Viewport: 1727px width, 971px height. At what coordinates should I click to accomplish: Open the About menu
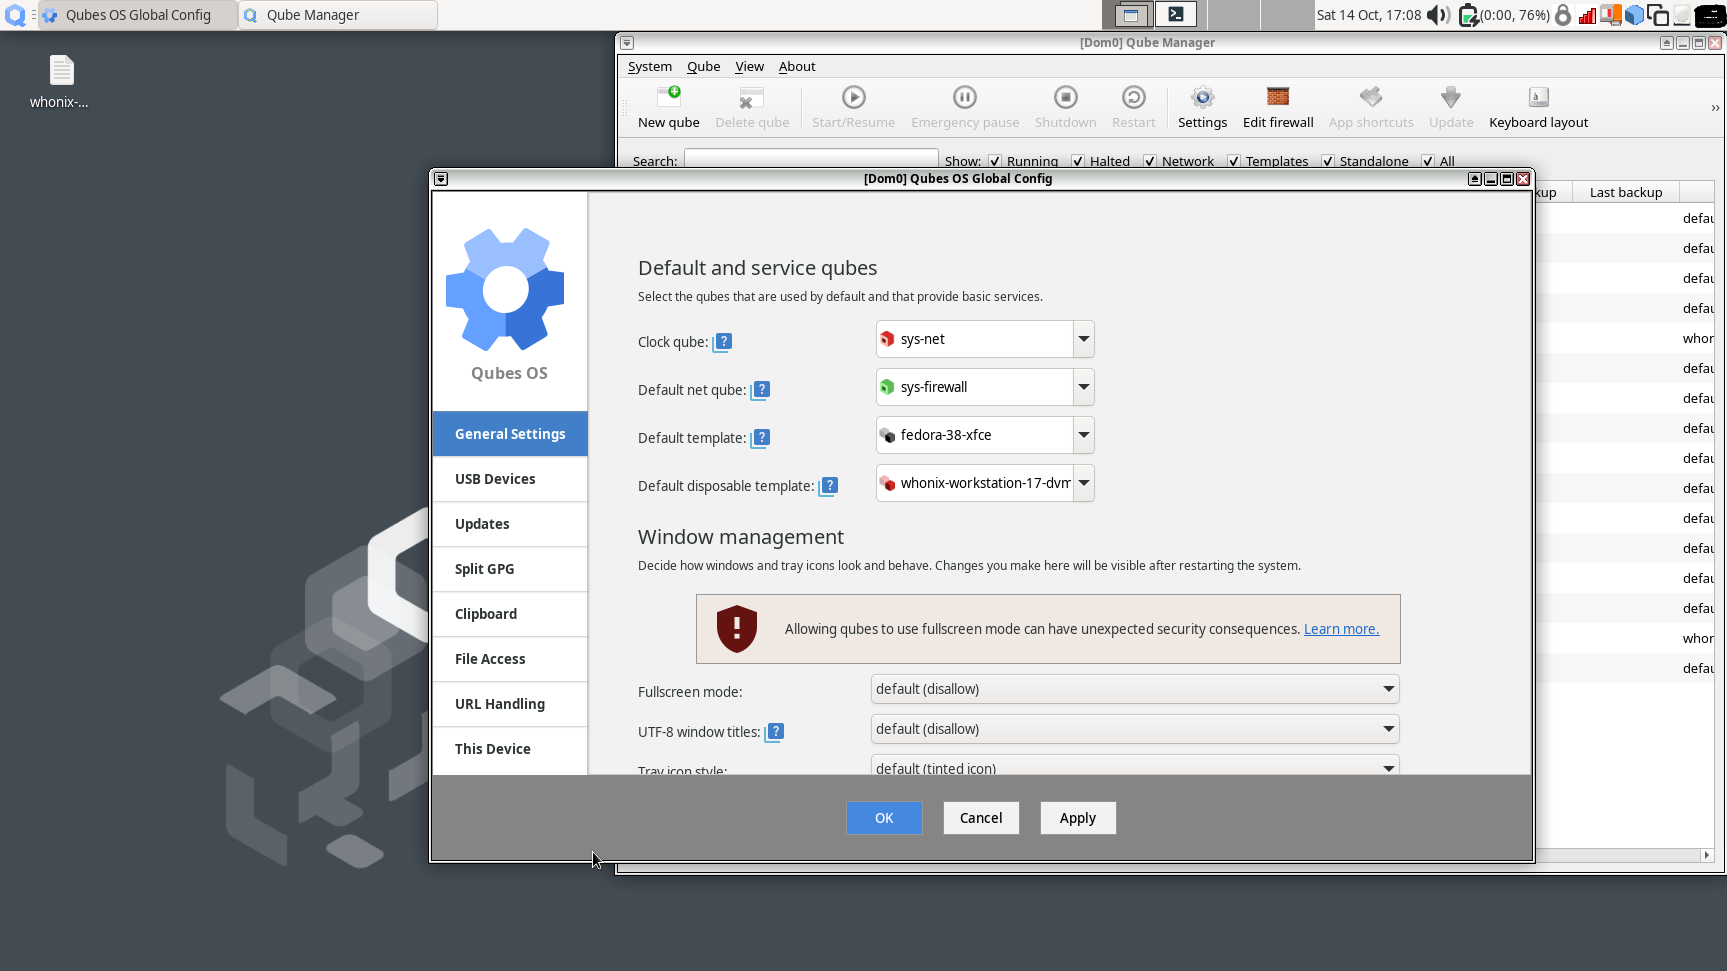pos(797,67)
